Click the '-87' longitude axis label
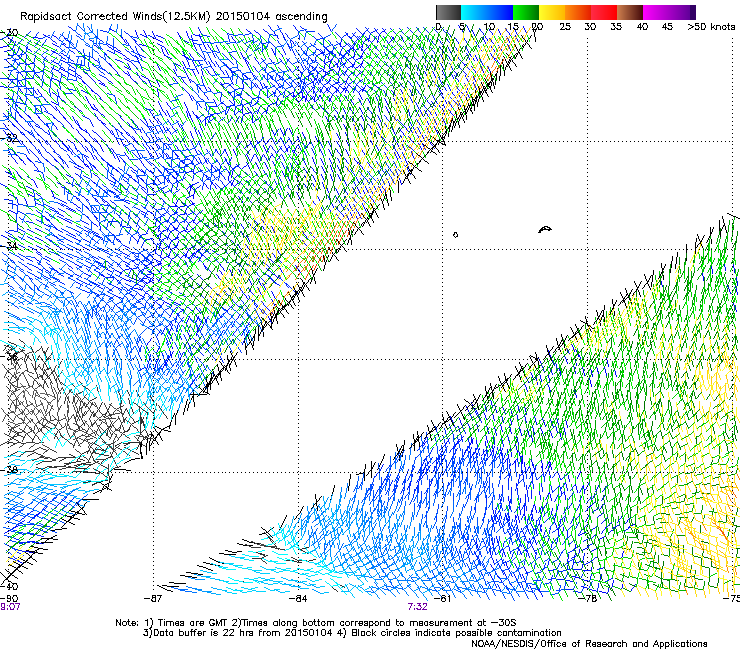740x650 pixels. (x=152, y=599)
